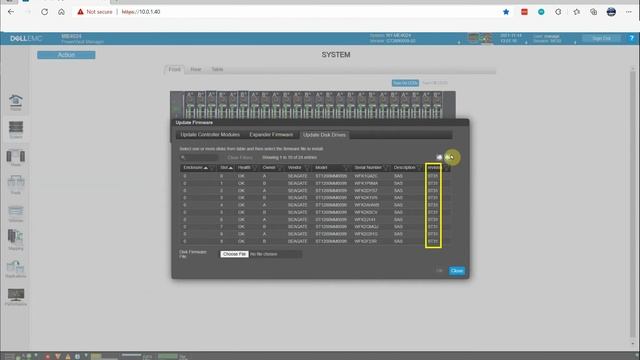The height and width of the screenshot is (360, 640).
Task: Select the Update Disk Drives tab
Action: point(324,135)
